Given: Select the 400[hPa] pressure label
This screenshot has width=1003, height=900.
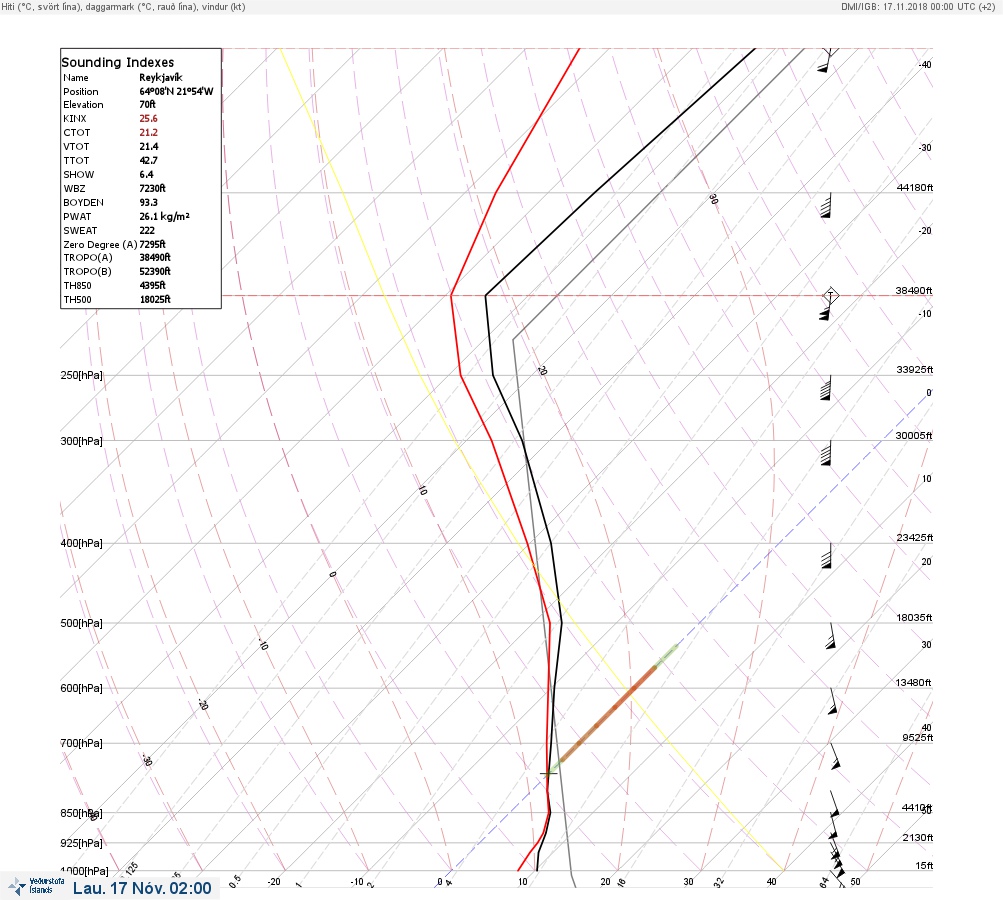Looking at the screenshot, I should pos(81,543).
